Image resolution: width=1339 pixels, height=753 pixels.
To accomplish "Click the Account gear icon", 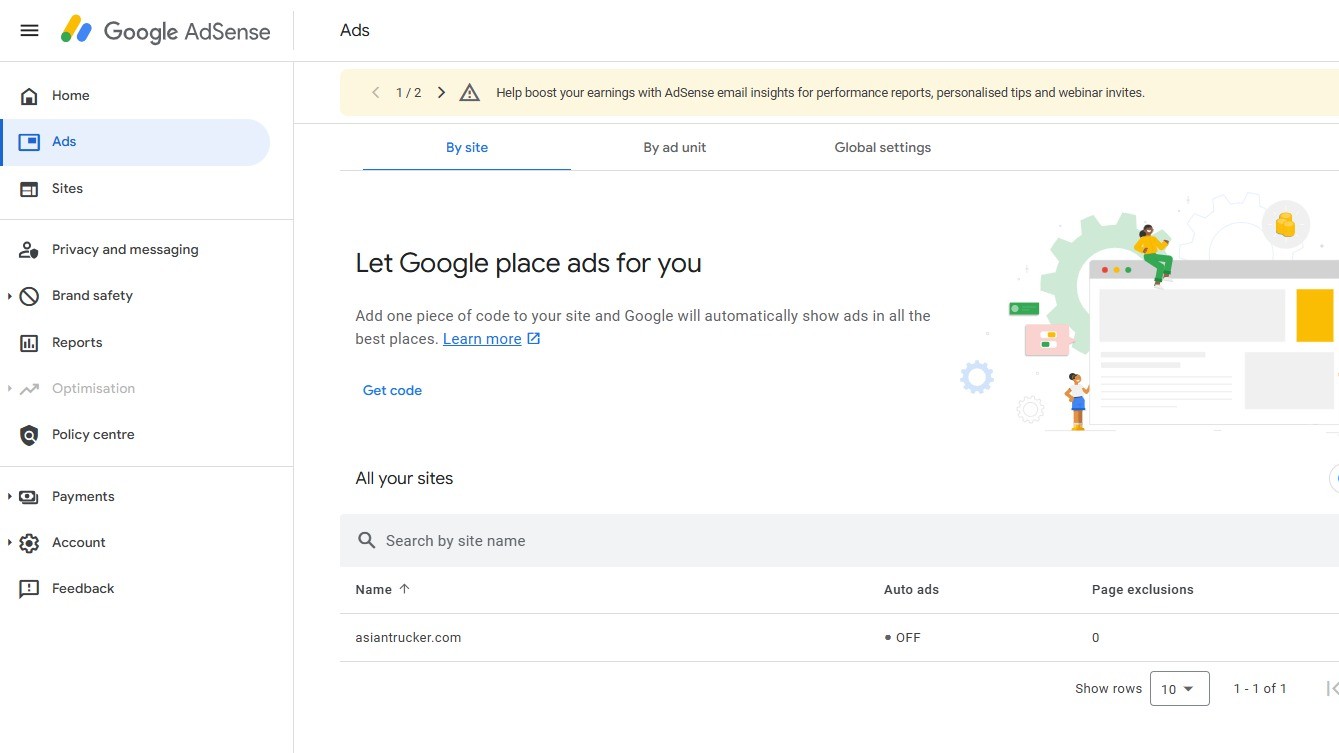I will tap(29, 543).
